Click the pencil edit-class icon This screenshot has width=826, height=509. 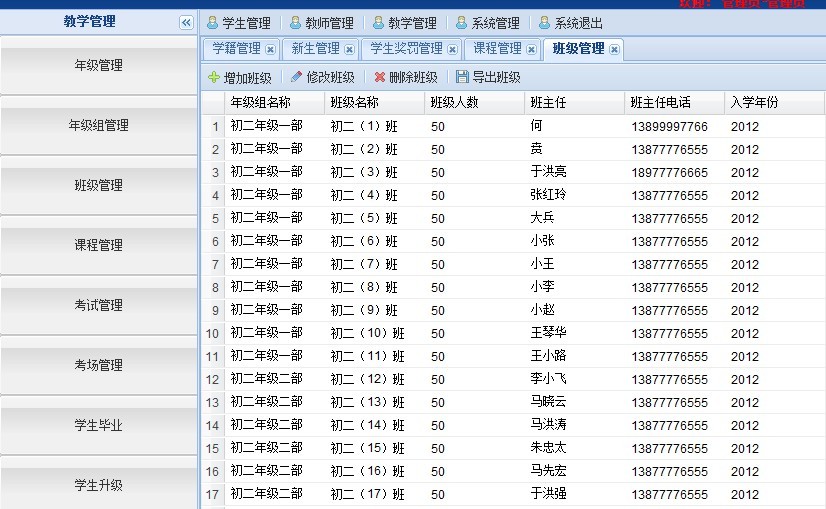(296, 77)
